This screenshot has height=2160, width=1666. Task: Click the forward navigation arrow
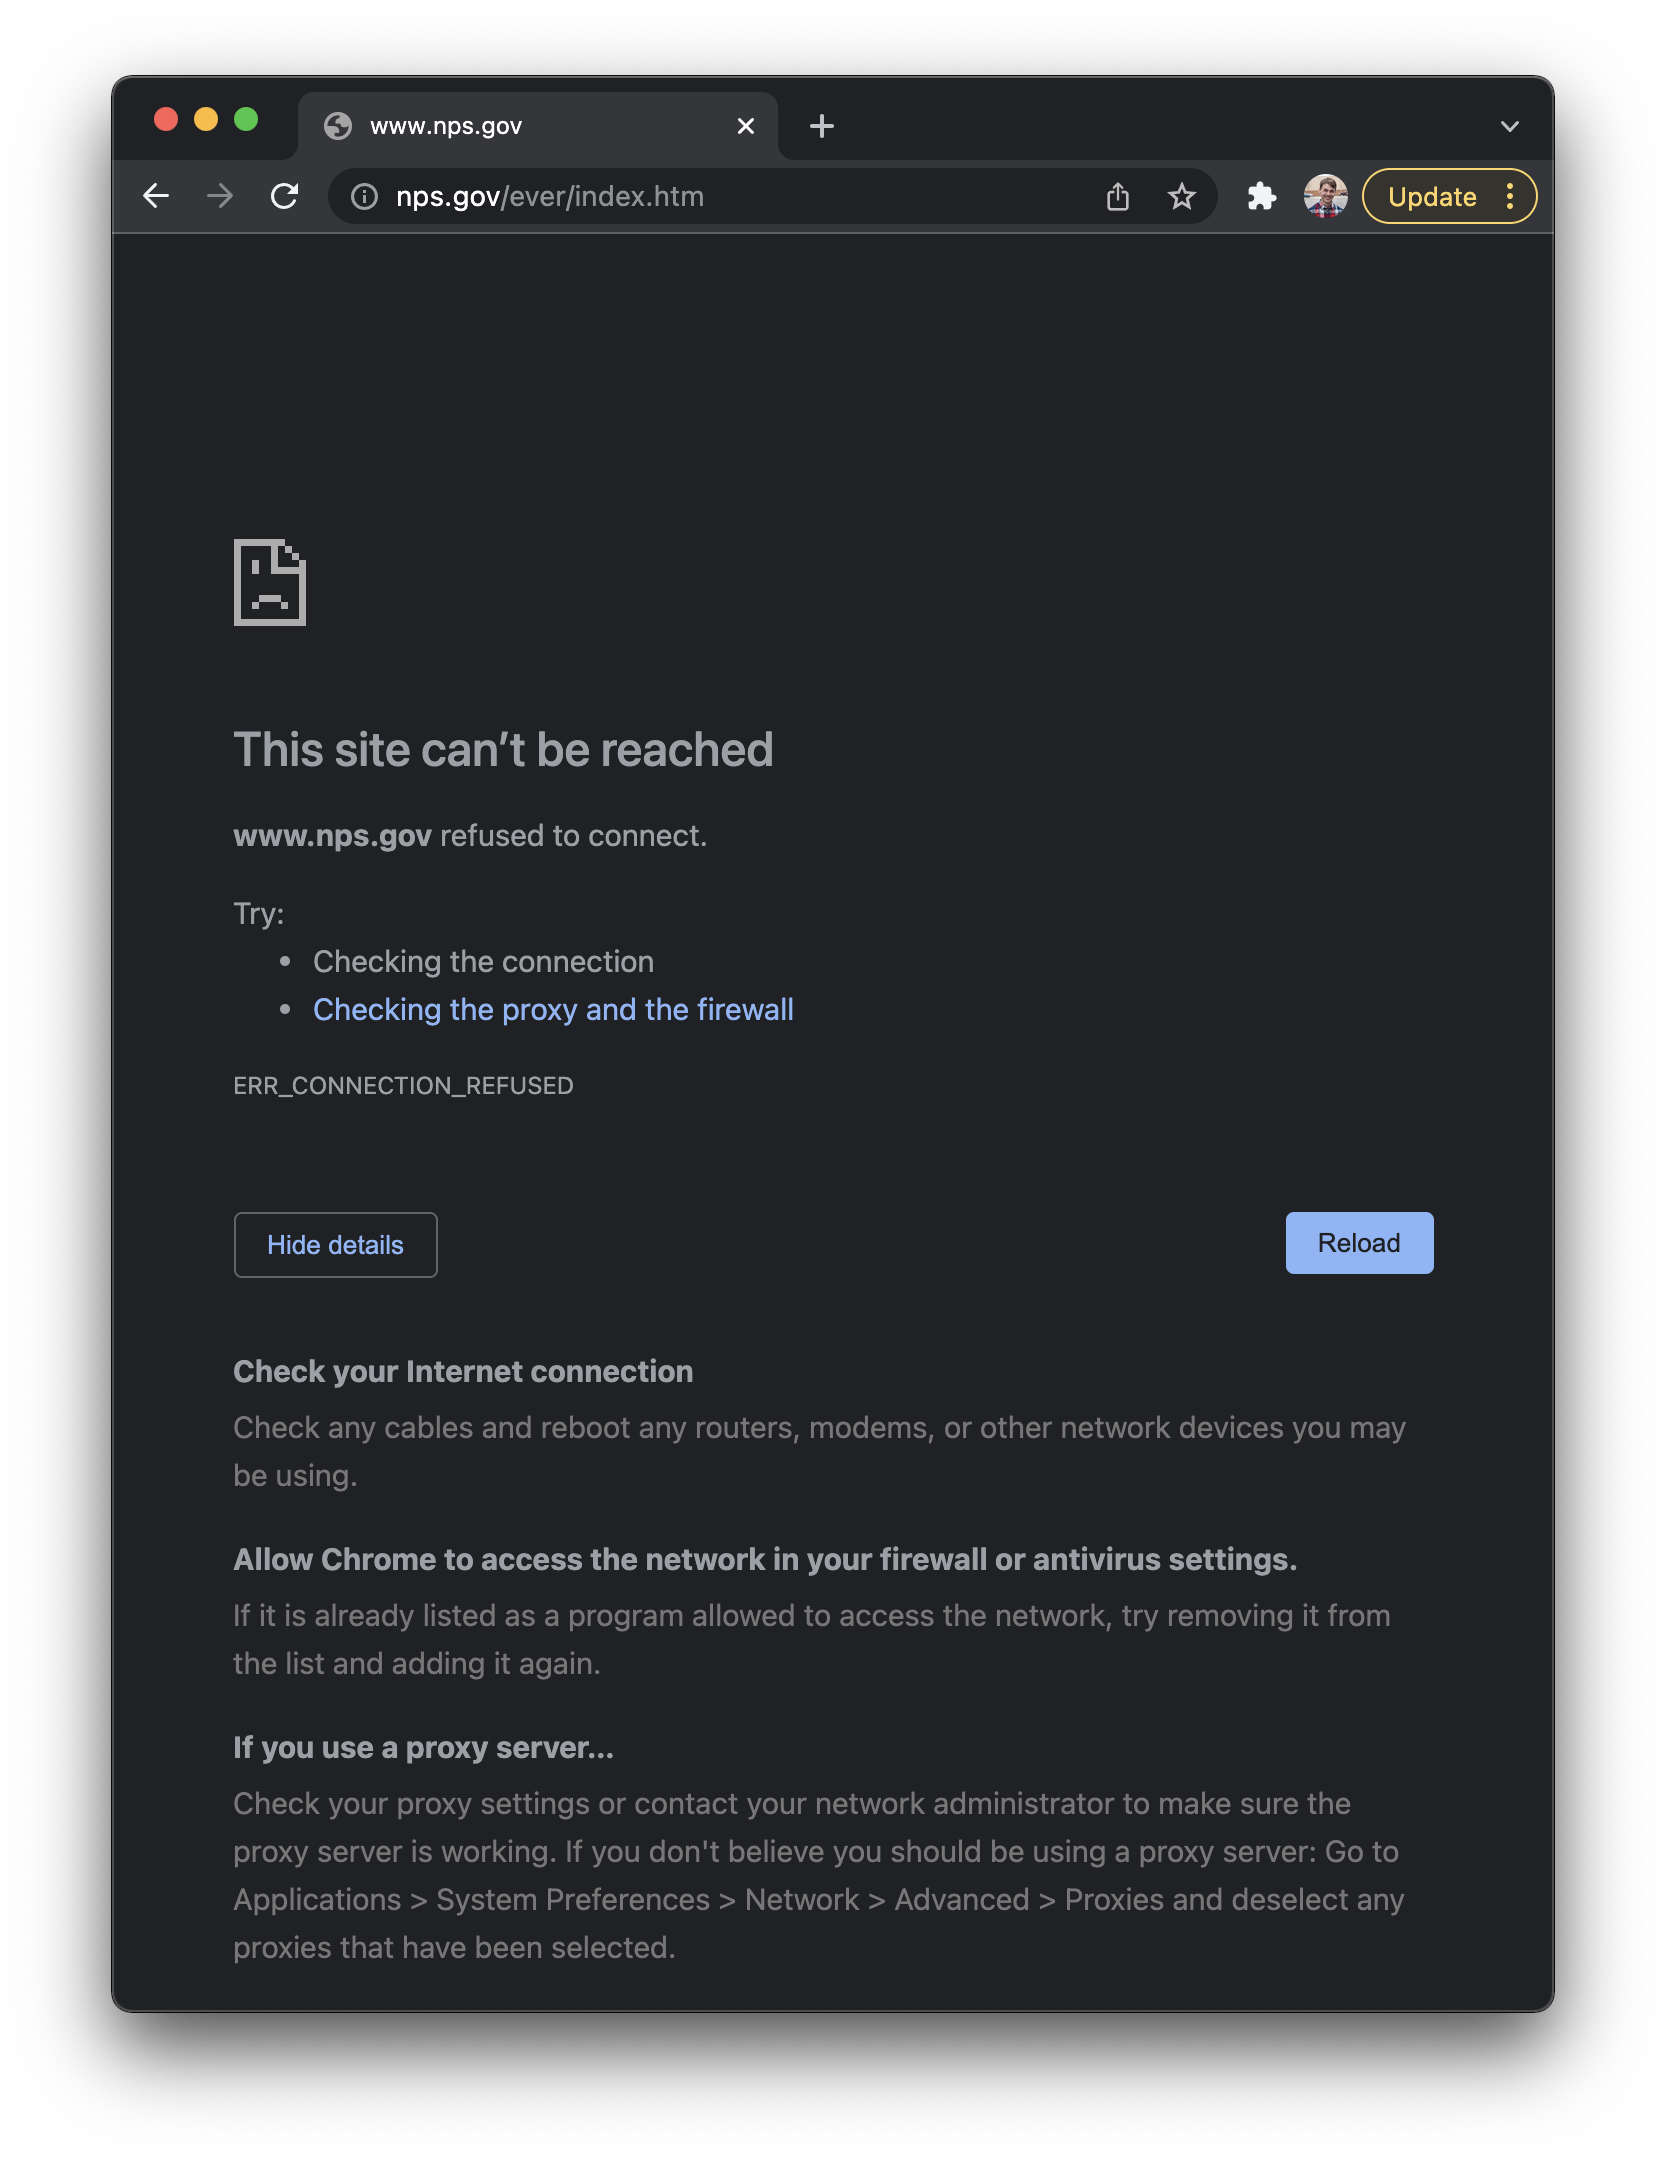220,196
